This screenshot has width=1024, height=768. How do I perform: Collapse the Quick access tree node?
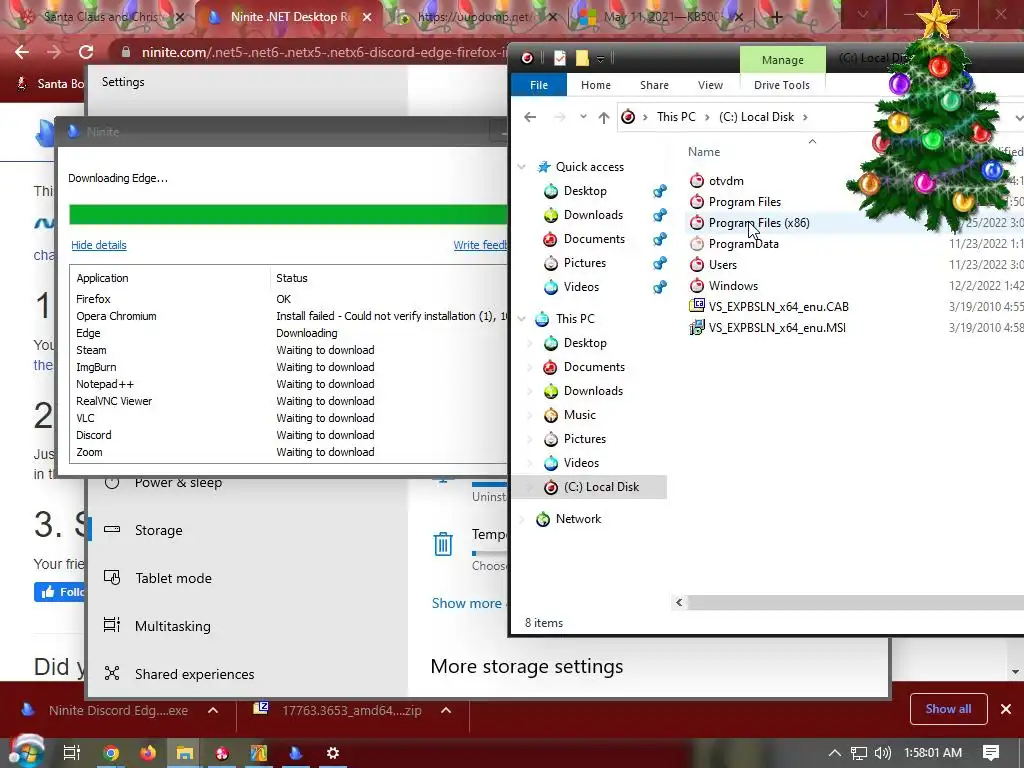point(521,167)
